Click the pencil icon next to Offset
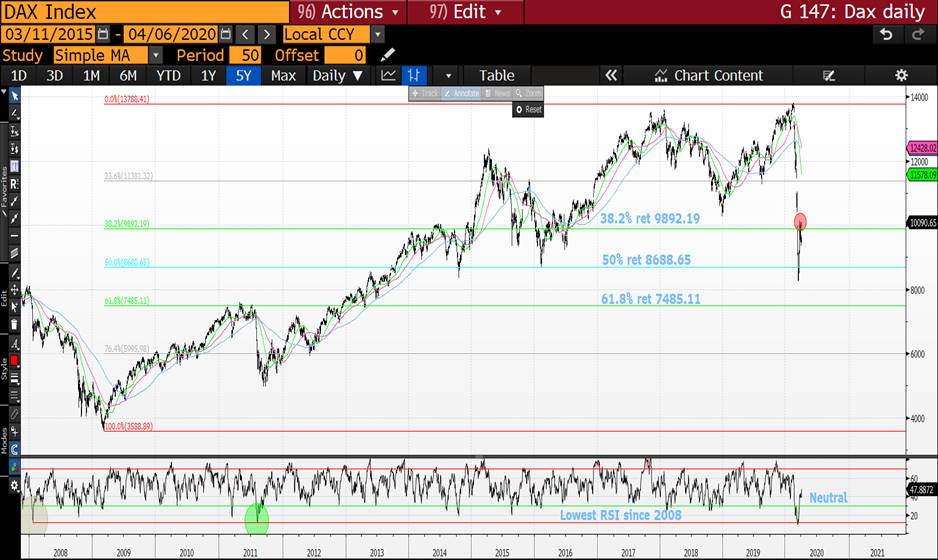Image resolution: width=938 pixels, height=560 pixels. 388,55
